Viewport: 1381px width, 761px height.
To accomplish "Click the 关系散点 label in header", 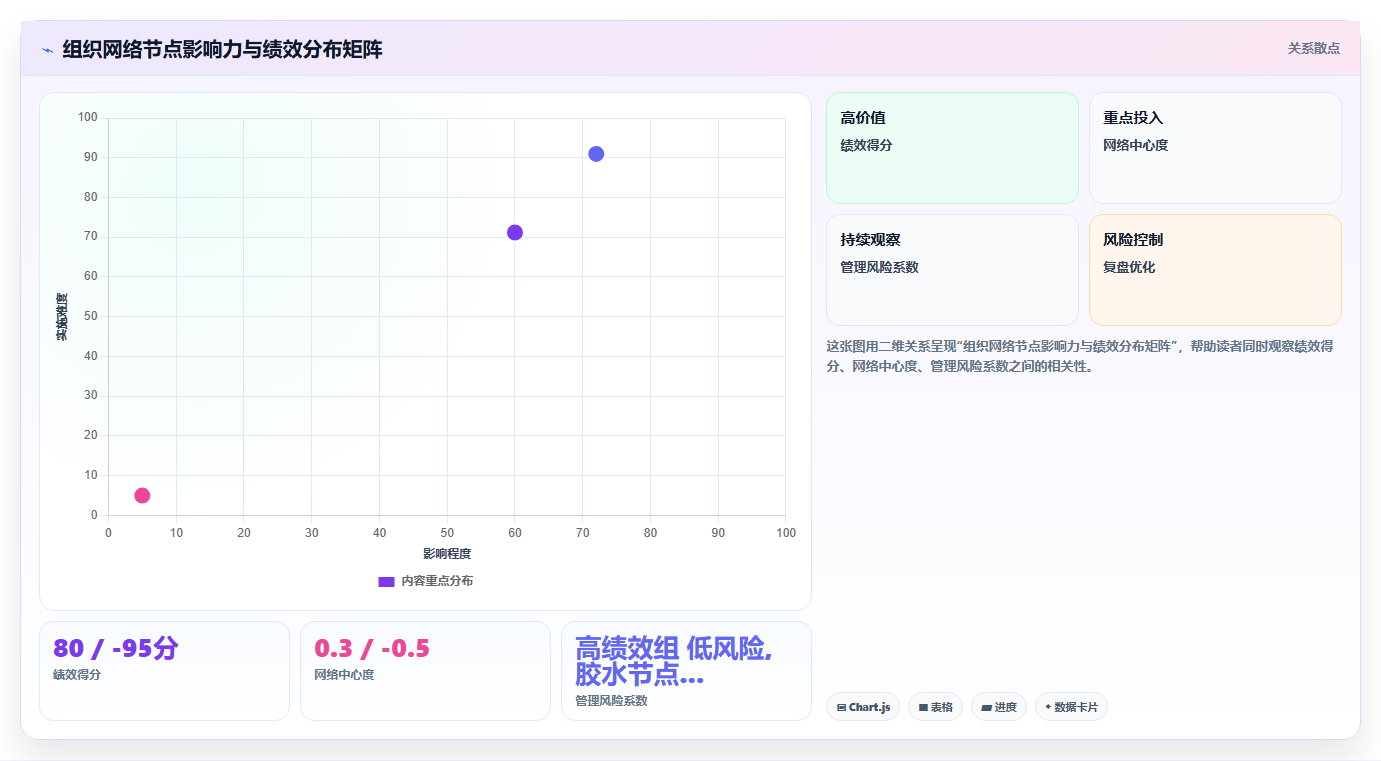I will [x=1313, y=48].
